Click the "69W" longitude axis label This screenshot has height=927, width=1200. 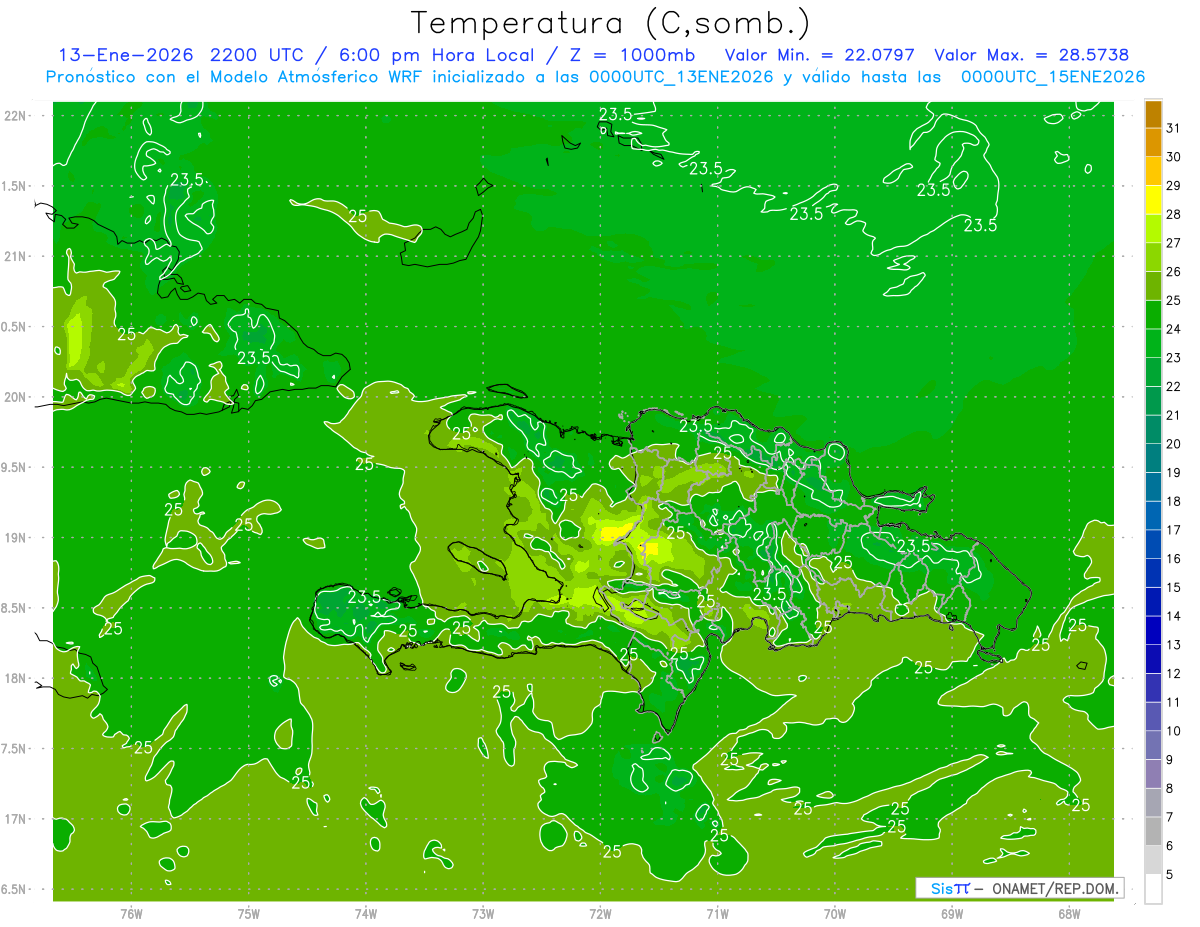(x=952, y=914)
